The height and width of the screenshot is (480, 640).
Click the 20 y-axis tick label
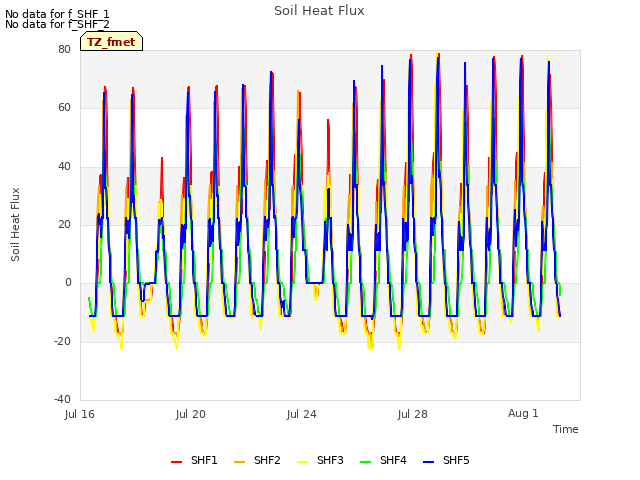point(64,224)
